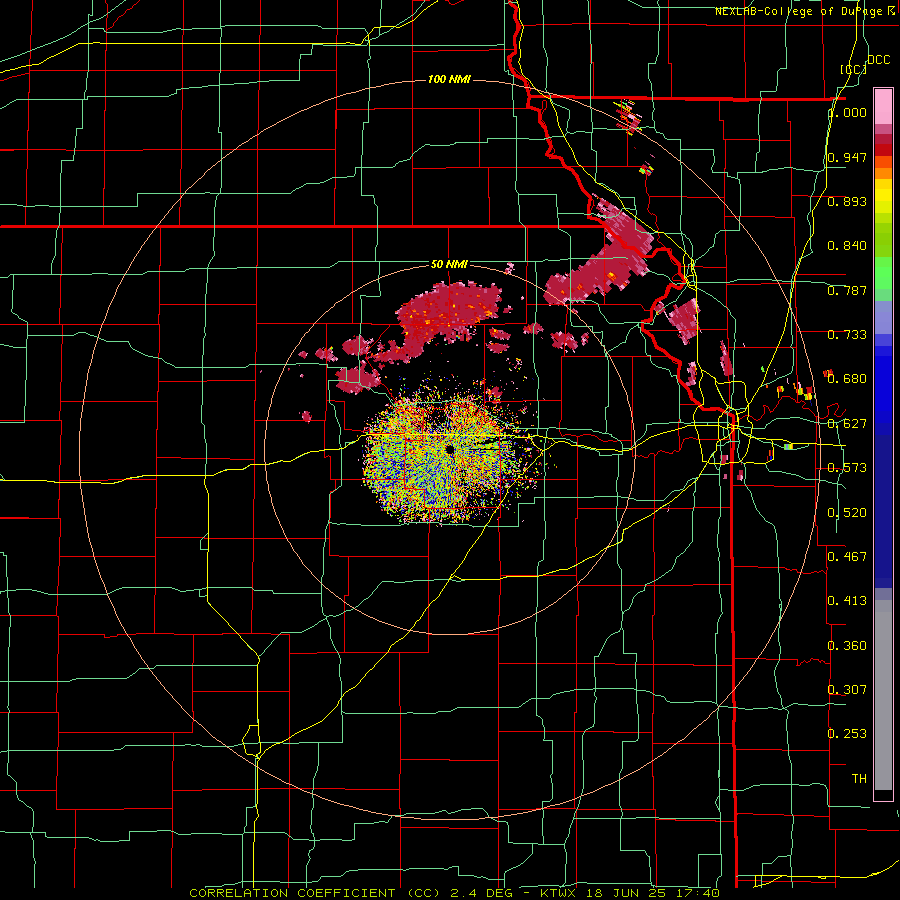Click the 0.467 legend value

[847, 557]
